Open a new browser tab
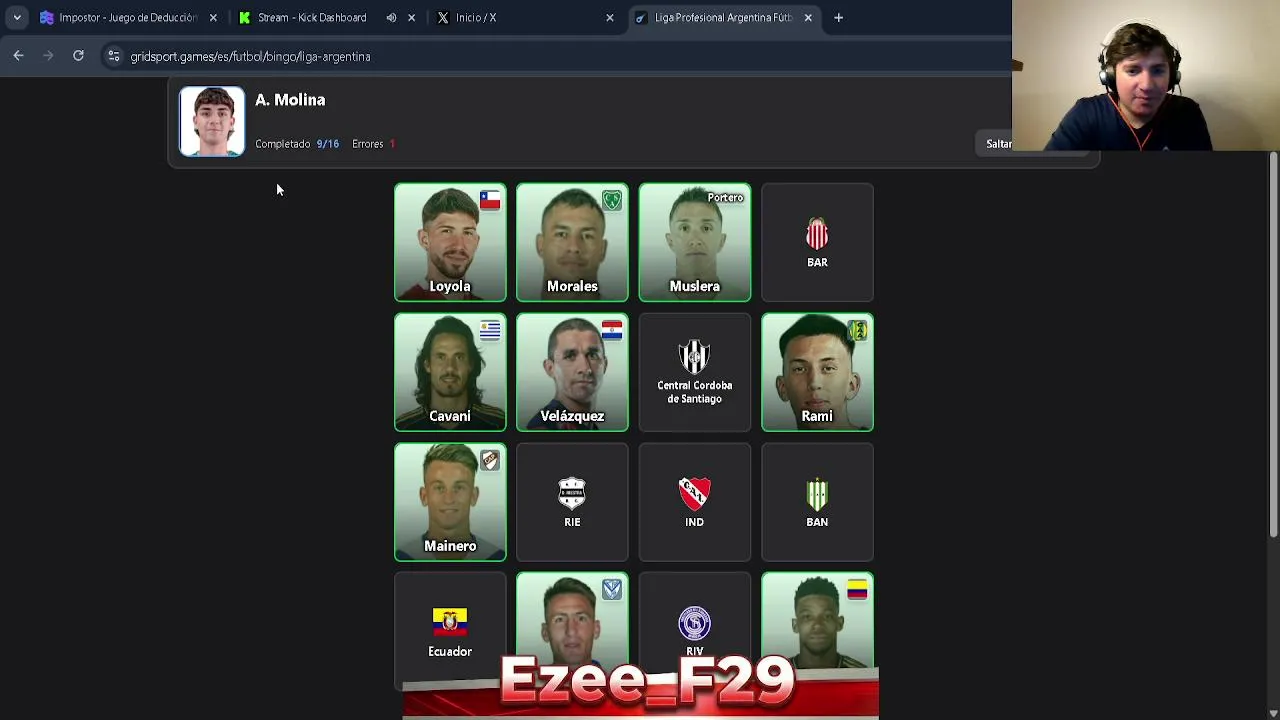 coord(839,17)
